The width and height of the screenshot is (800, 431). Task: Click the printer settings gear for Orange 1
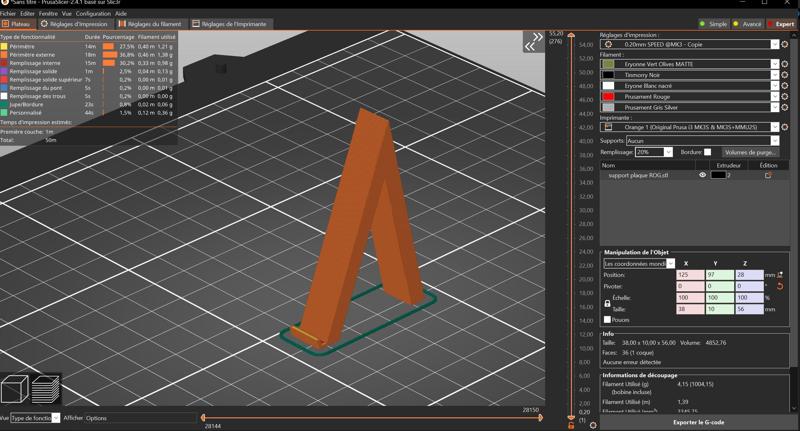(785, 128)
